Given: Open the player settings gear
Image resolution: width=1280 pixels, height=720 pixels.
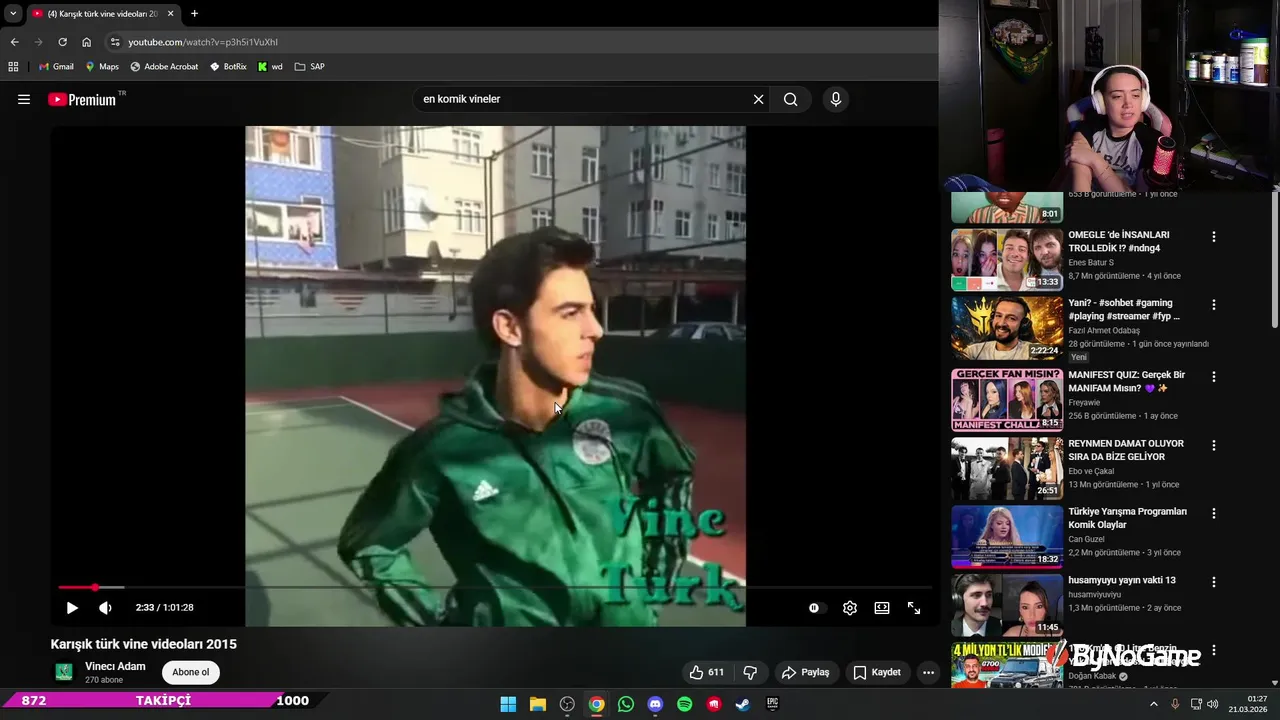Looking at the screenshot, I should tap(849, 608).
